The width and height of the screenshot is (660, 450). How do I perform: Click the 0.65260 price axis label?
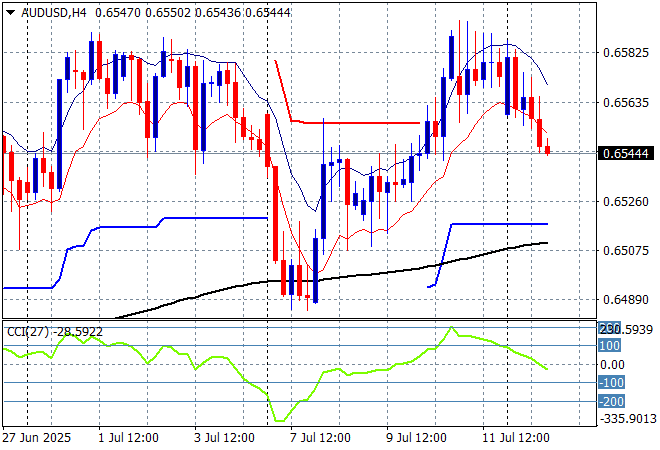(625, 200)
